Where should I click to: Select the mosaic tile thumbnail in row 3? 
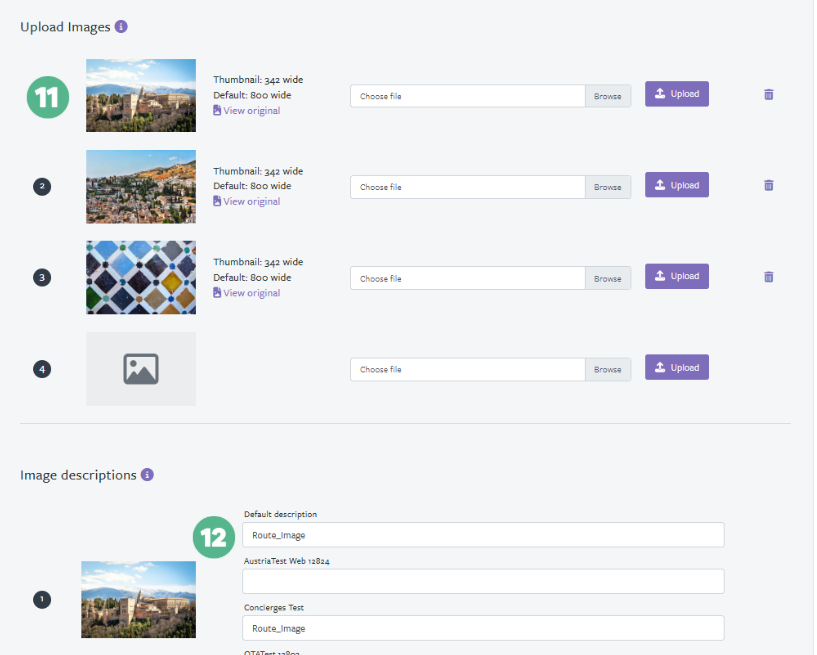[x=141, y=277]
